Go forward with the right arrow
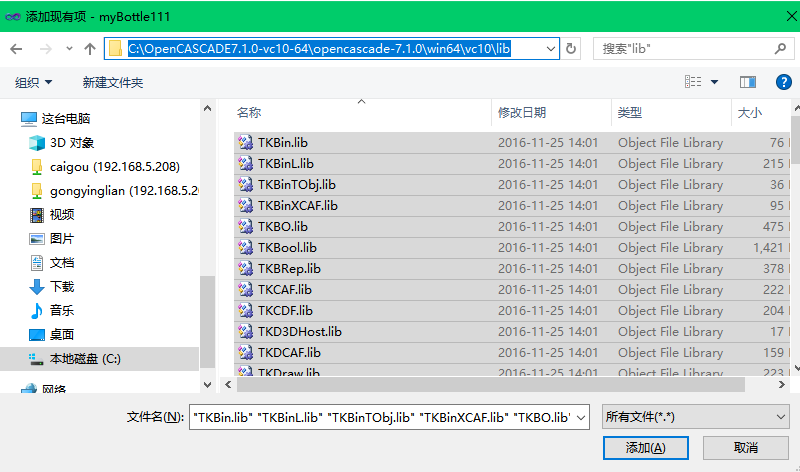This screenshot has width=800, height=472. tap(45, 49)
